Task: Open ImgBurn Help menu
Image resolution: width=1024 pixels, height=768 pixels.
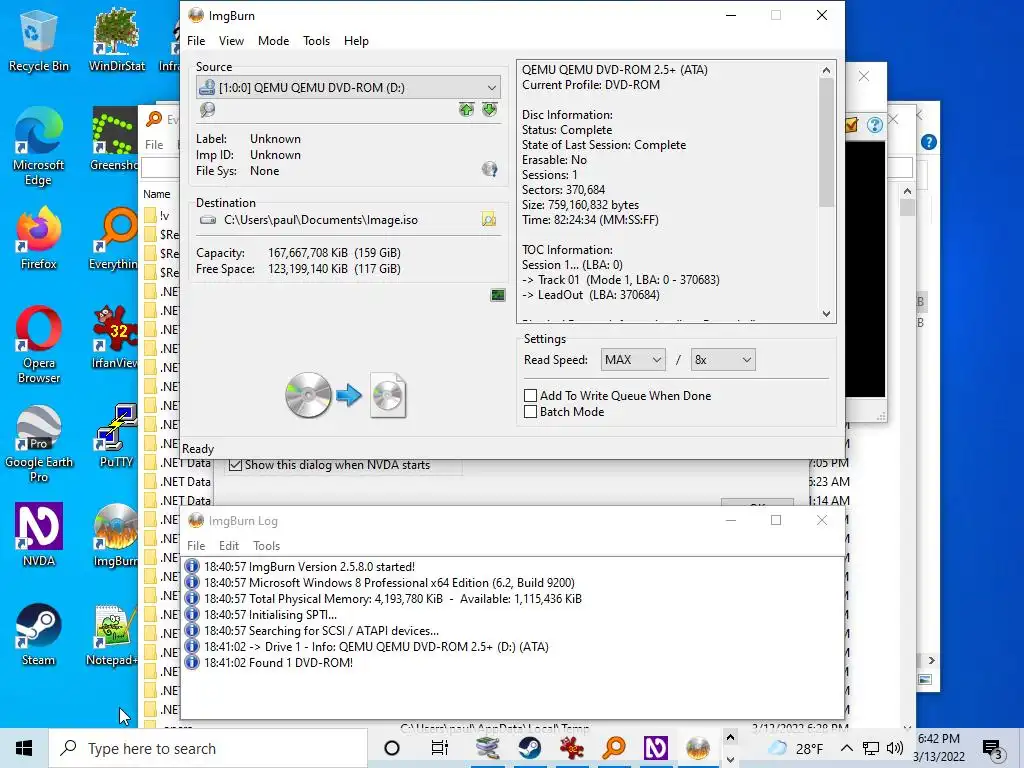Action: click(356, 40)
